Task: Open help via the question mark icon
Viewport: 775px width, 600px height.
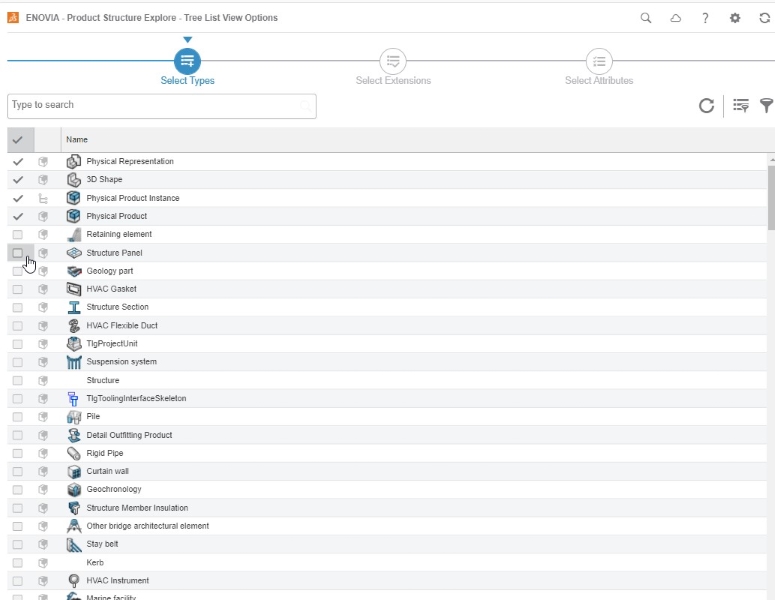Action: pyautogui.click(x=705, y=18)
